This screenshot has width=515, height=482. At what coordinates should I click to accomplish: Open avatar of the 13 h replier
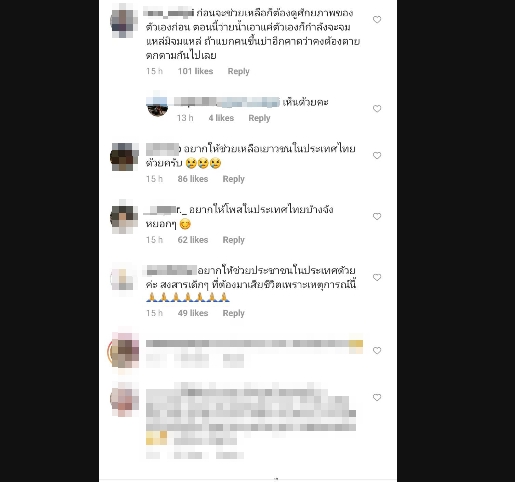pyautogui.click(x=157, y=106)
